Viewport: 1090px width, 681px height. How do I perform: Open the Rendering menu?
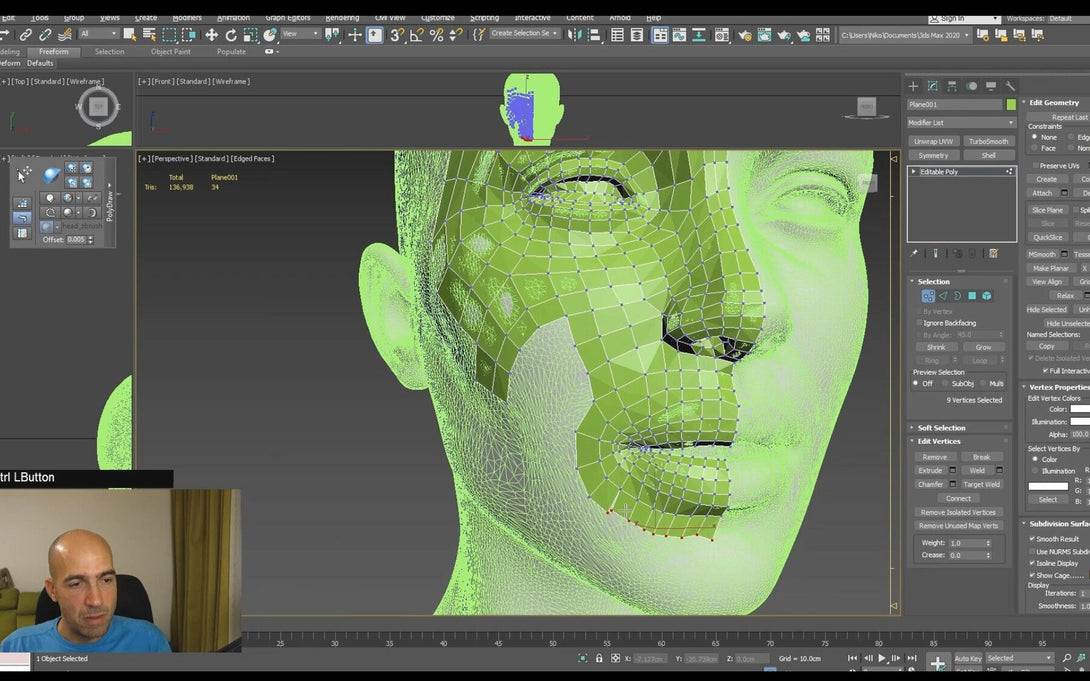[x=342, y=18]
